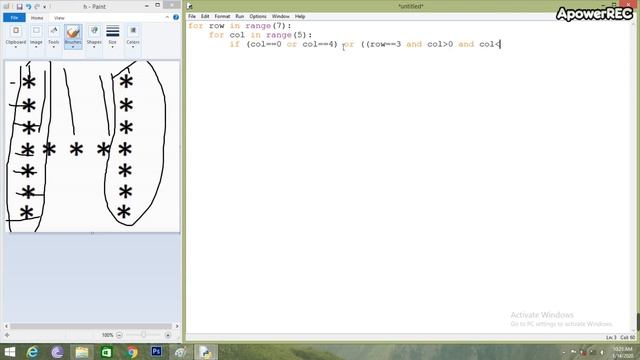Open the Run menu in the IDLE editor
This screenshot has width=640, height=360.
click(x=240, y=16)
